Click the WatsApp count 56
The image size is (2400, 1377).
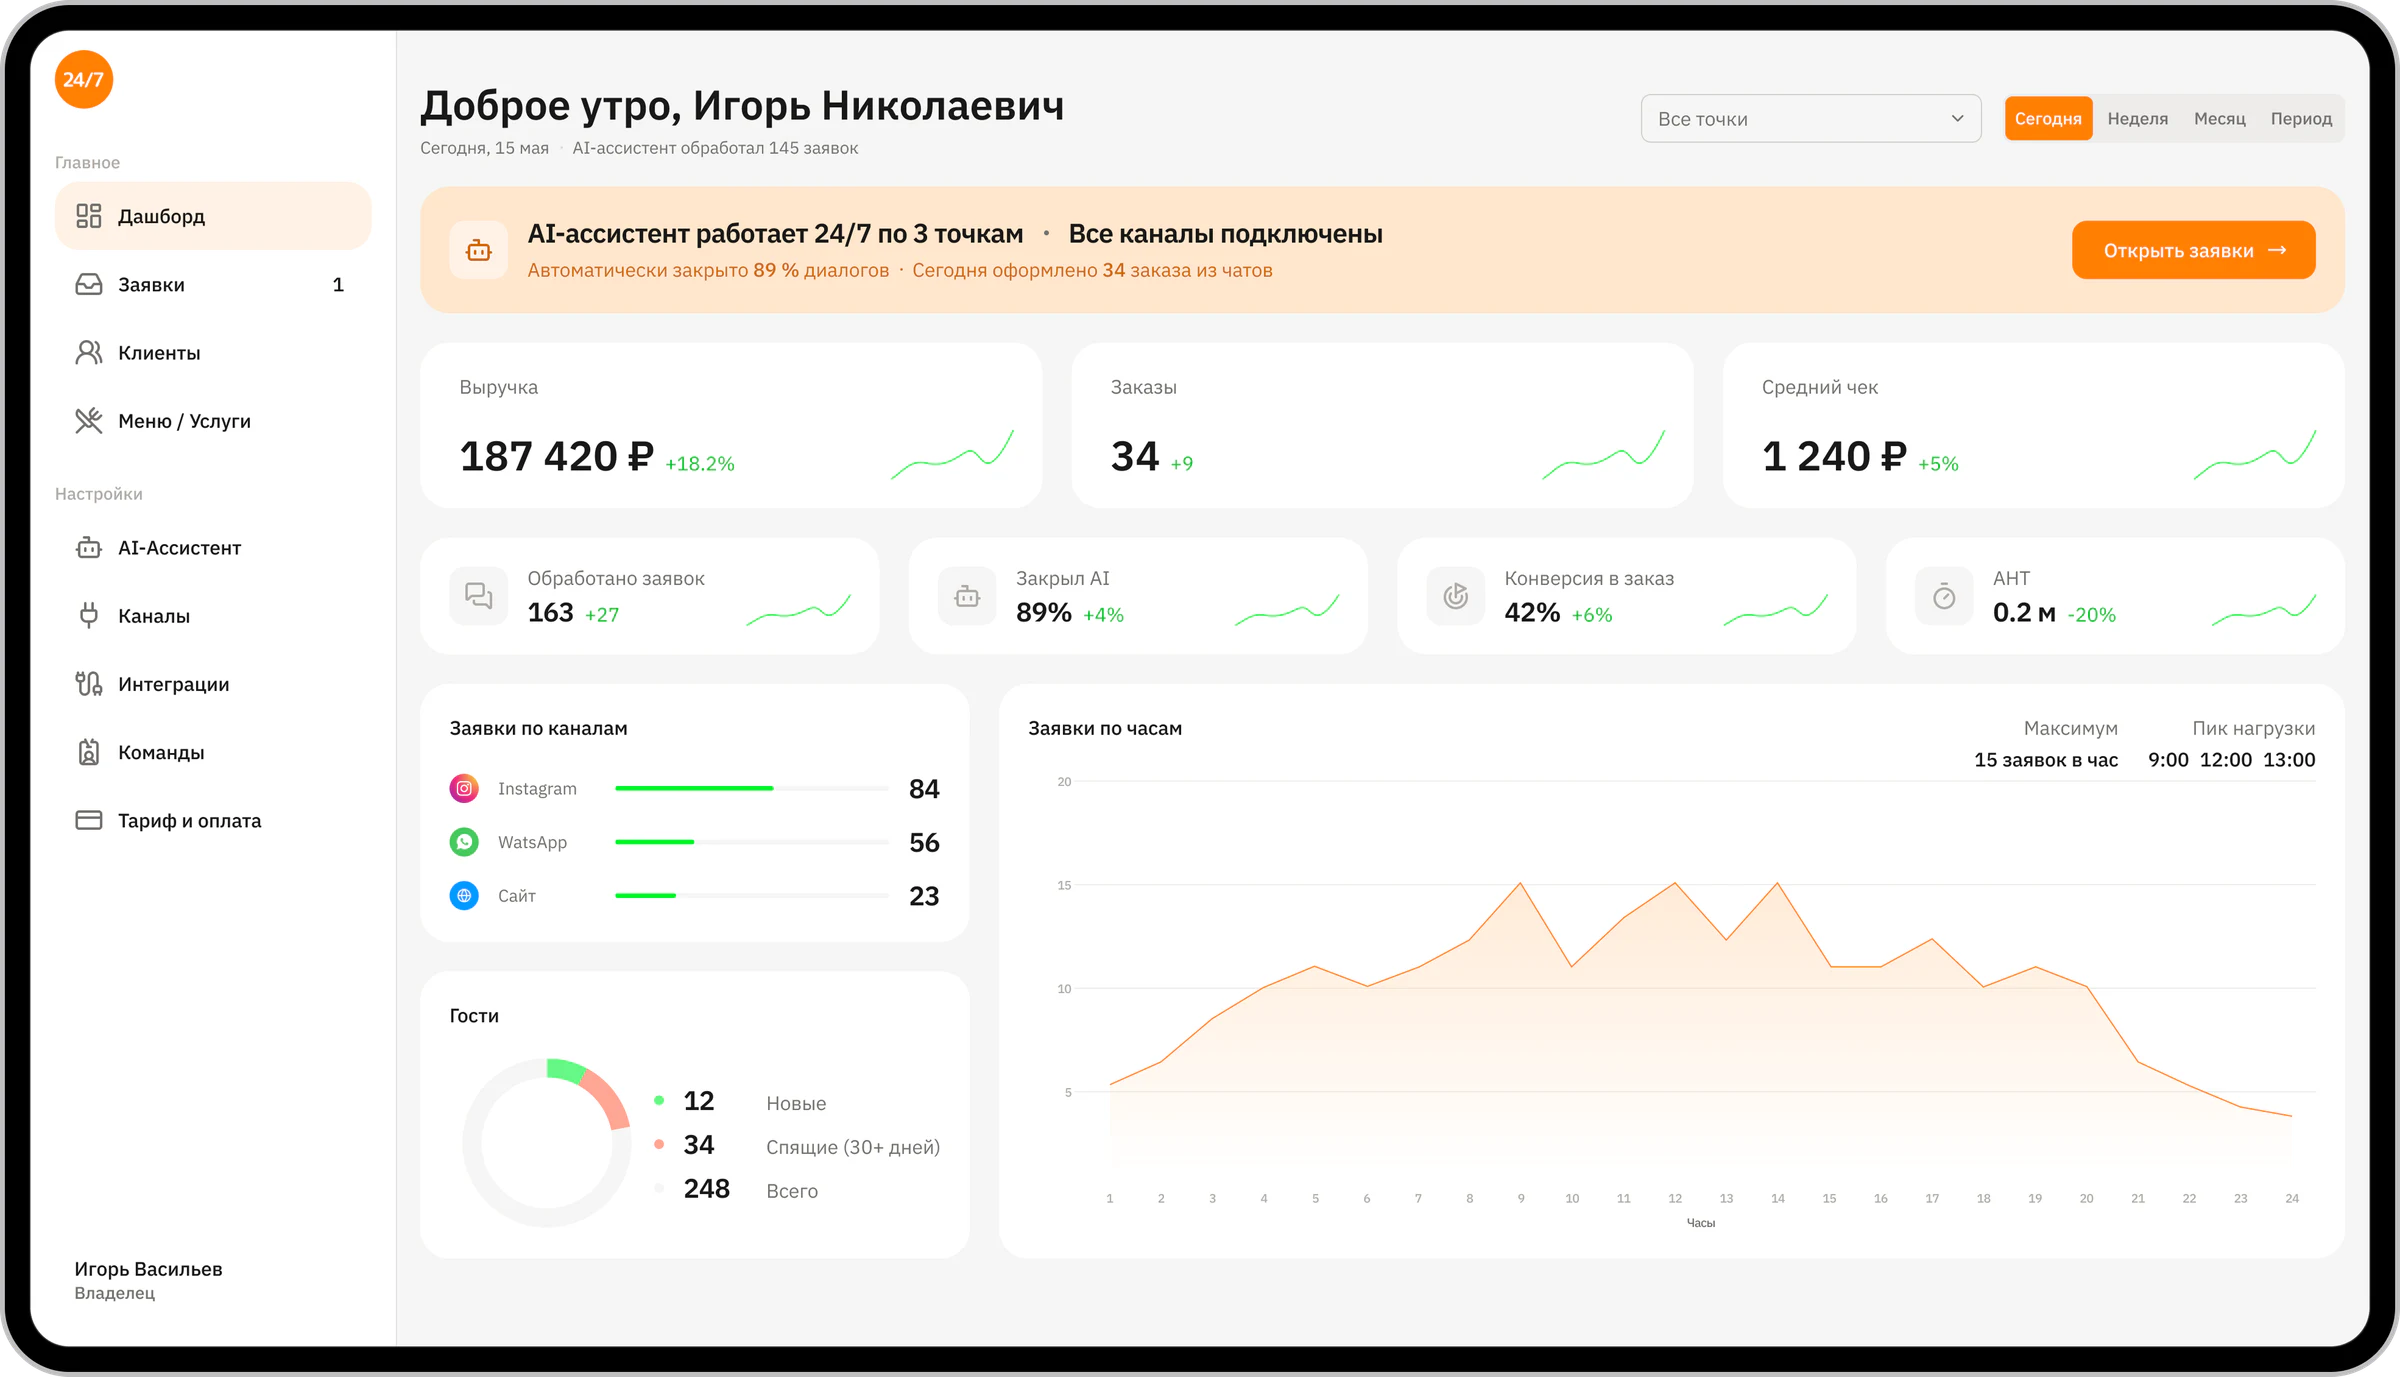click(x=924, y=842)
